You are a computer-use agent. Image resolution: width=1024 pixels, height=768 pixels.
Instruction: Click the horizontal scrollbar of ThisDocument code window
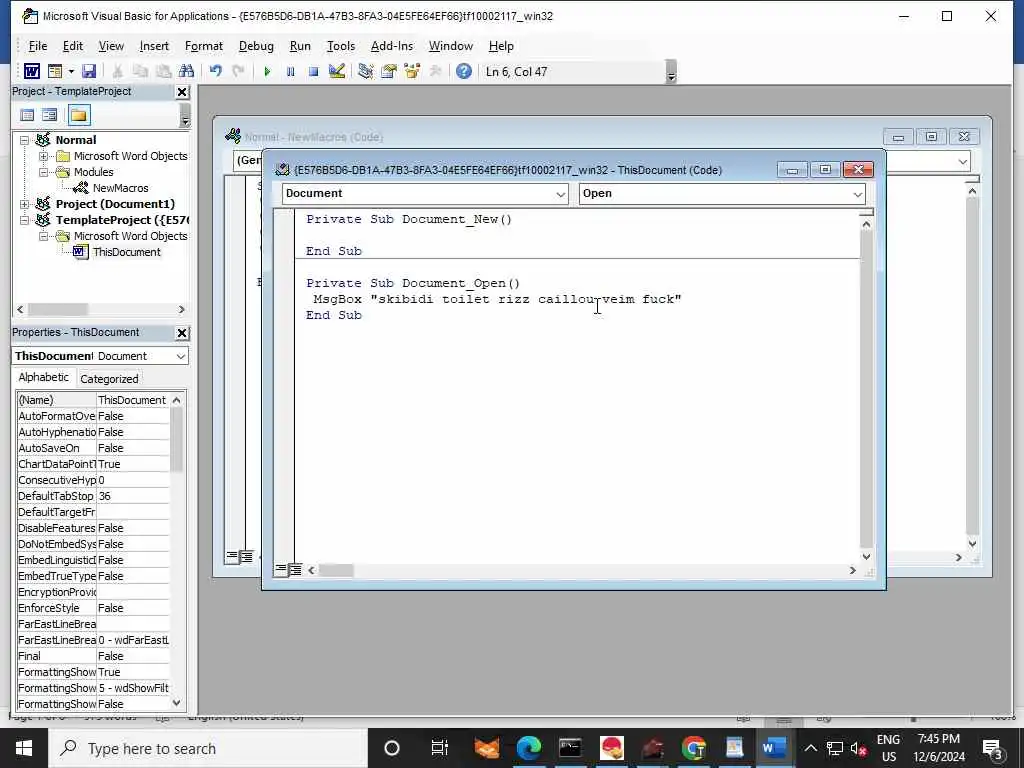pyautogui.click(x=581, y=570)
